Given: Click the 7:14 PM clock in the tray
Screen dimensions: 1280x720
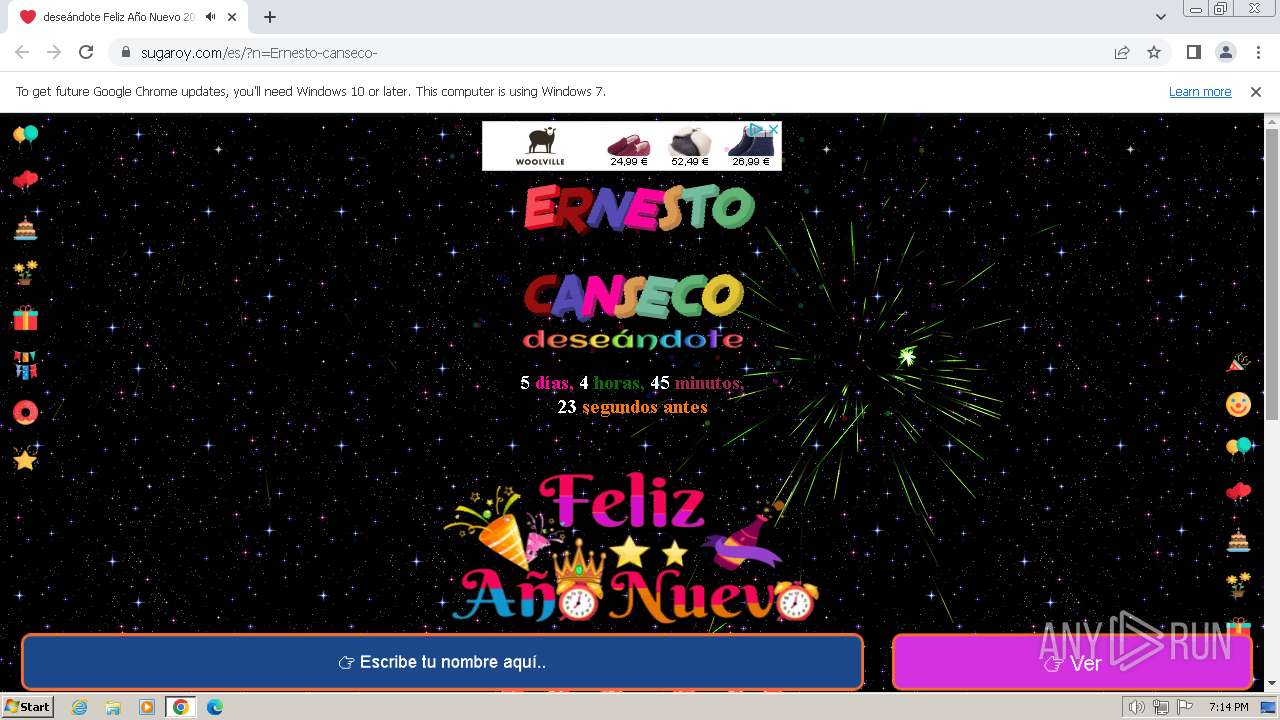Looking at the screenshot, I should tap(1228, 707).
